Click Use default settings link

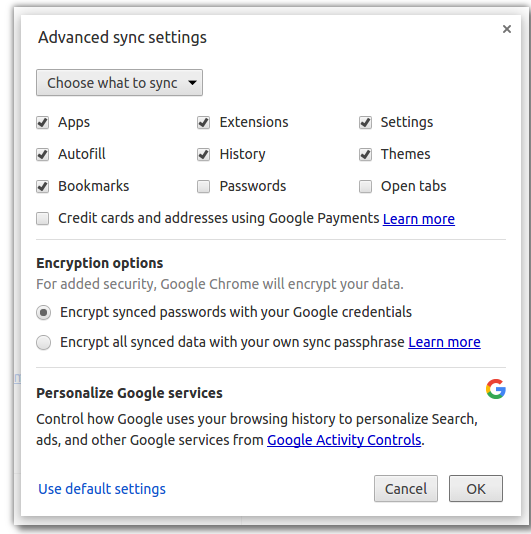(x=102, y=489)
